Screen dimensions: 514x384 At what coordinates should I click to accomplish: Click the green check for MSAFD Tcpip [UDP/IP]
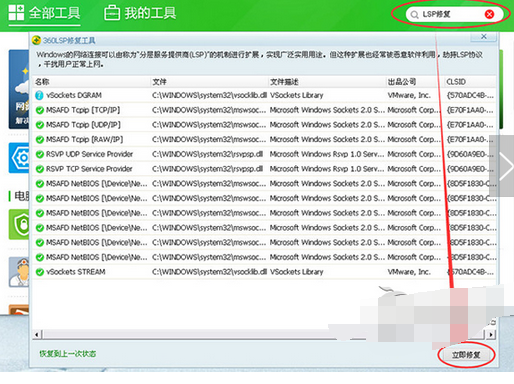pyautogui.click(x=40, y=125)
